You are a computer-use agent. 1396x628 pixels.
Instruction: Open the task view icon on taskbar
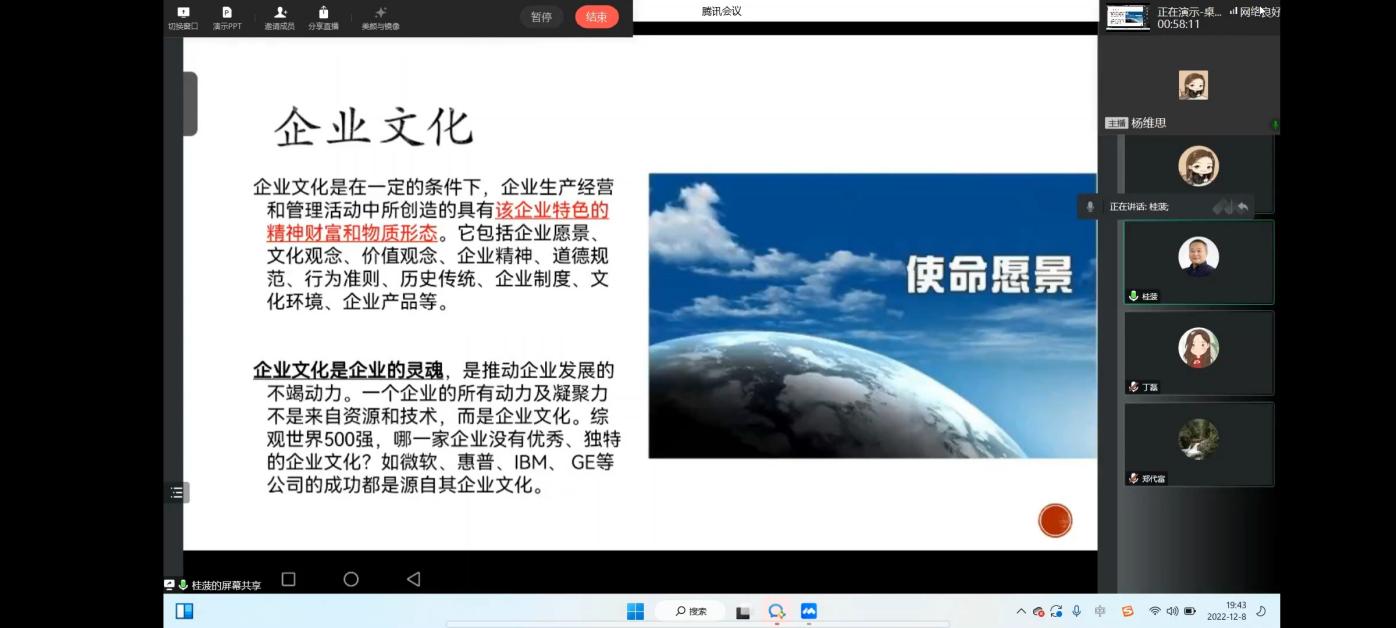743,612
